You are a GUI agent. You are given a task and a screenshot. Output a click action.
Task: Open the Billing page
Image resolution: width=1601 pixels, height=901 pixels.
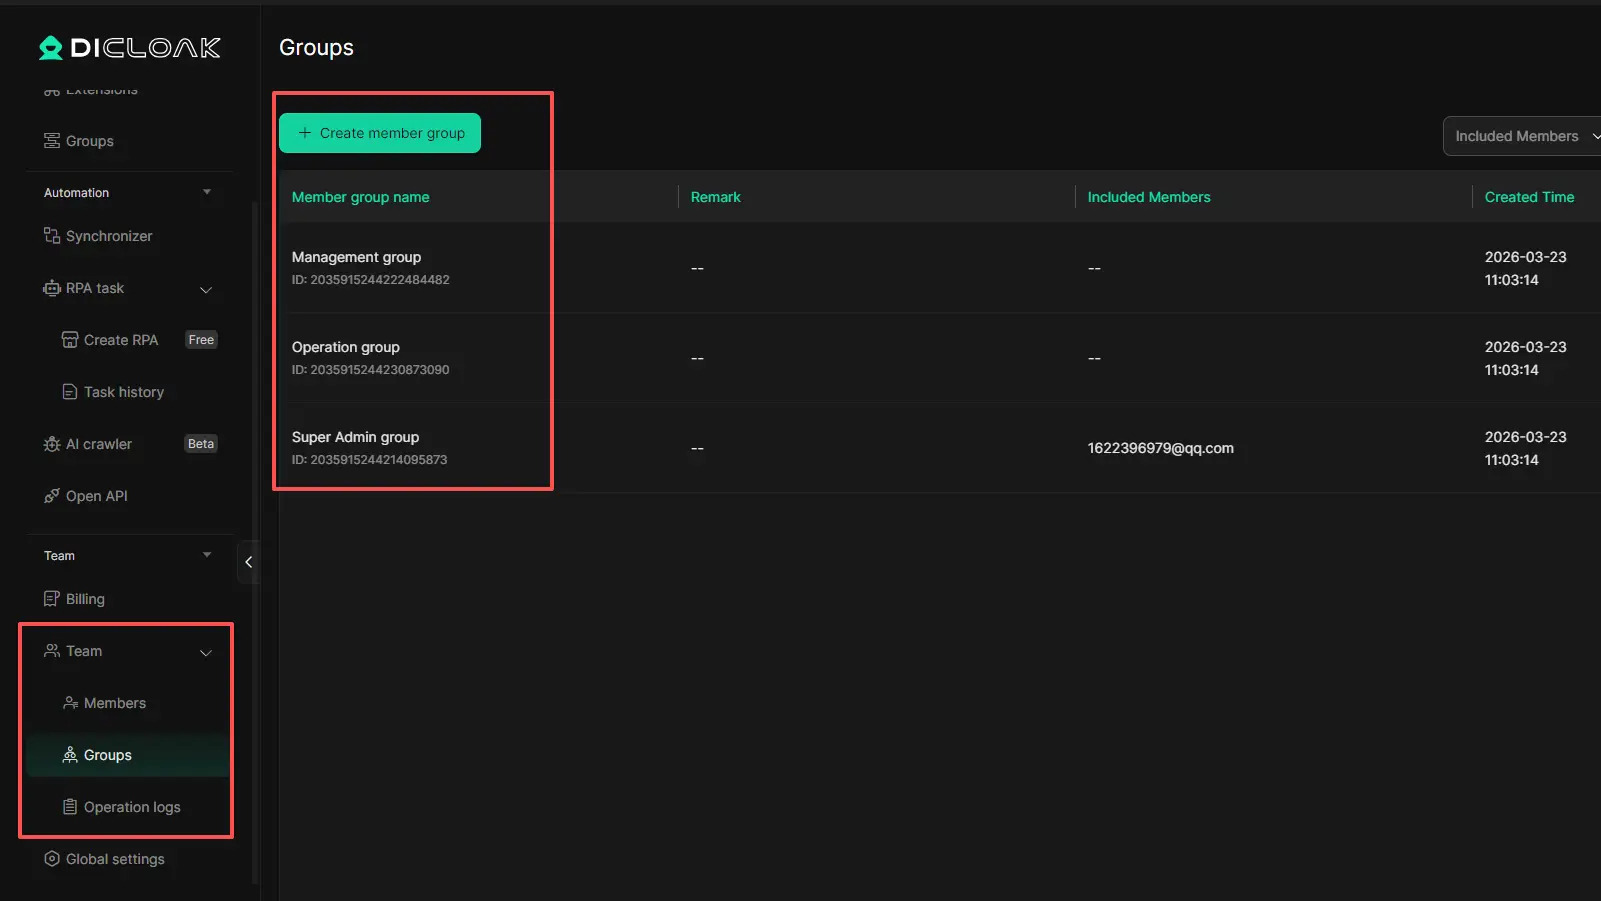pyautogui.click(x=85, y=599)
